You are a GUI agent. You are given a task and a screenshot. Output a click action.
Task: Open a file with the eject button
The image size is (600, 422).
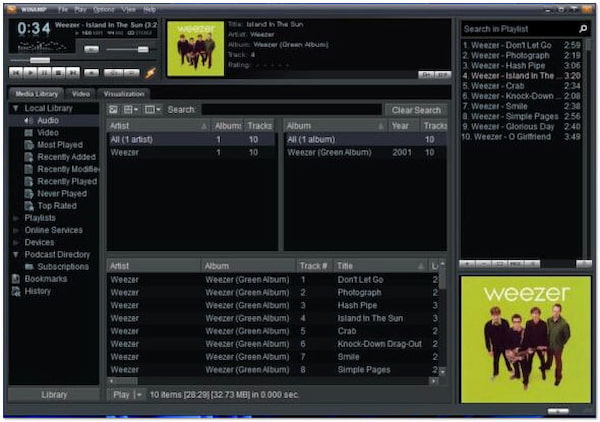pyautogui.click(x=91, y=72)
